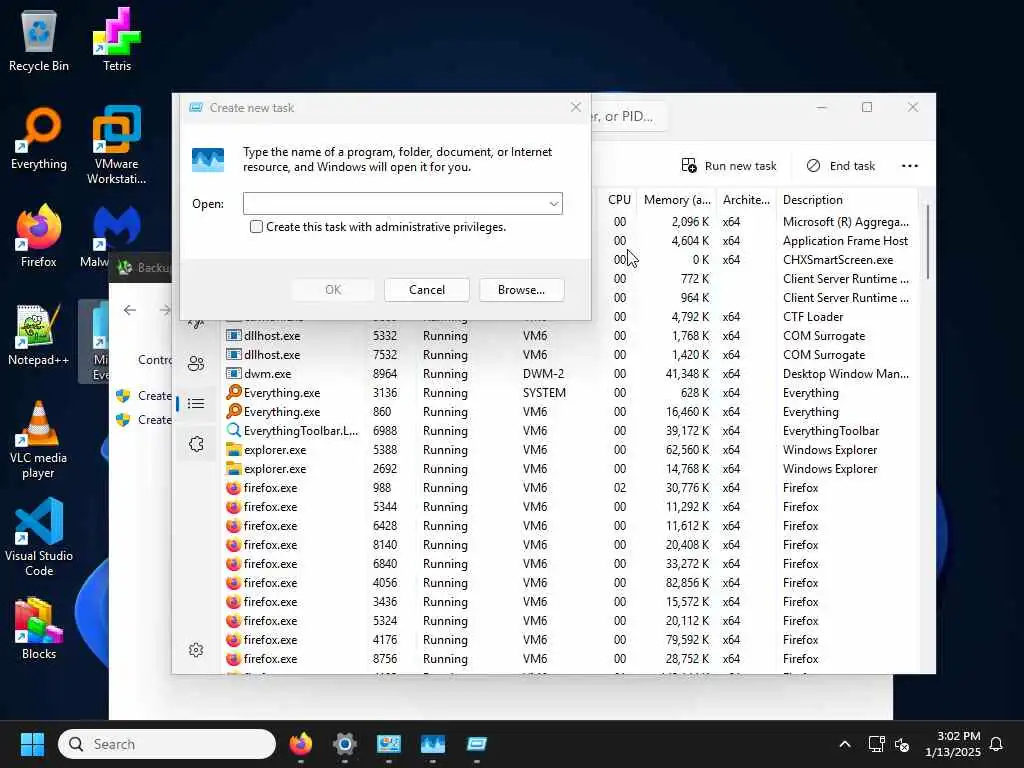Viewport: 1024px width, 768px height.
Task: Open the Settings gear app on the taskbar
Action: [345, 744]
